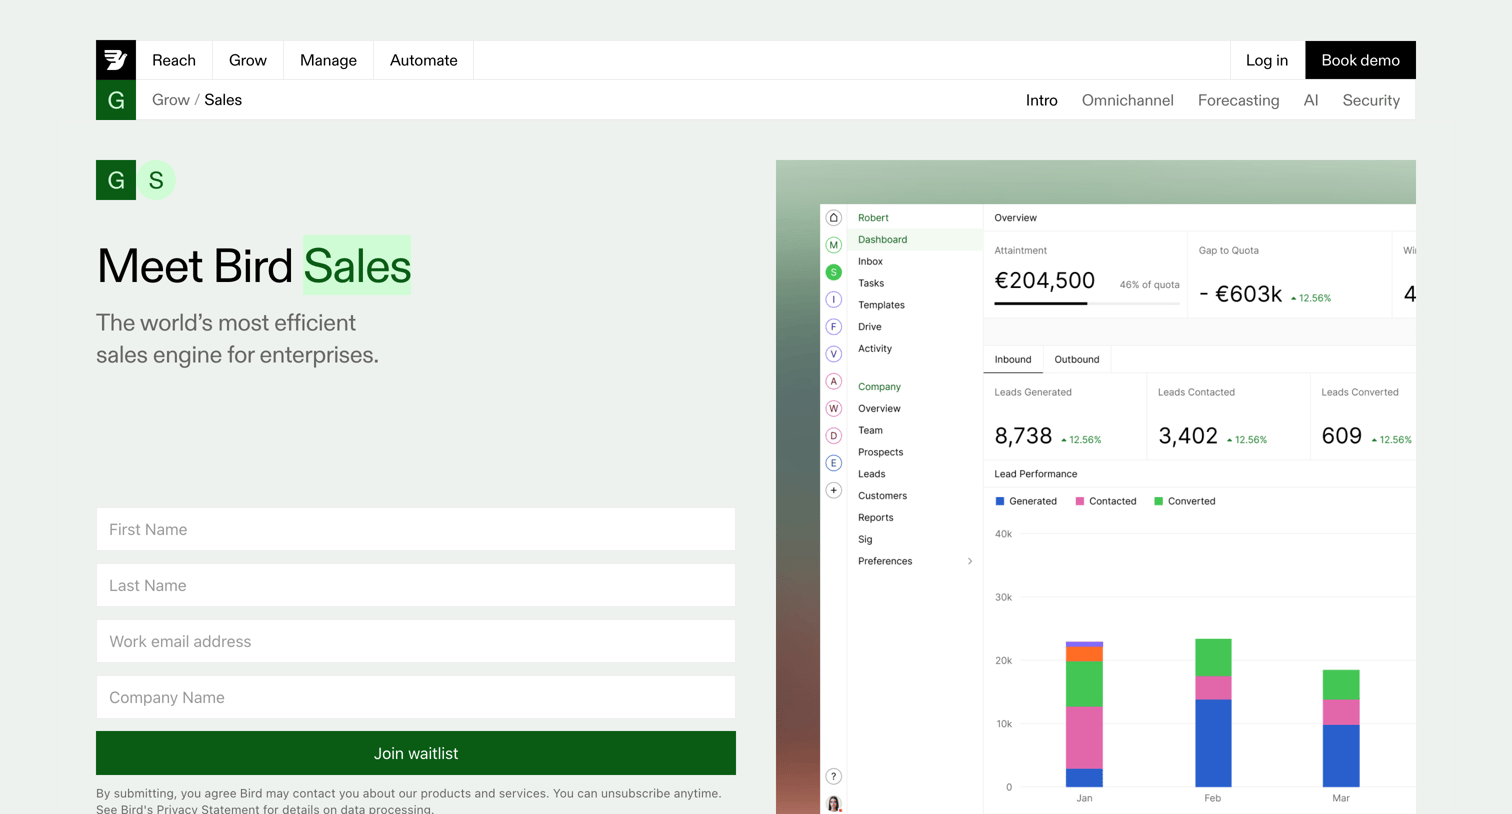
Task: Select the W circle icon in sidebar
Action: 834,408
